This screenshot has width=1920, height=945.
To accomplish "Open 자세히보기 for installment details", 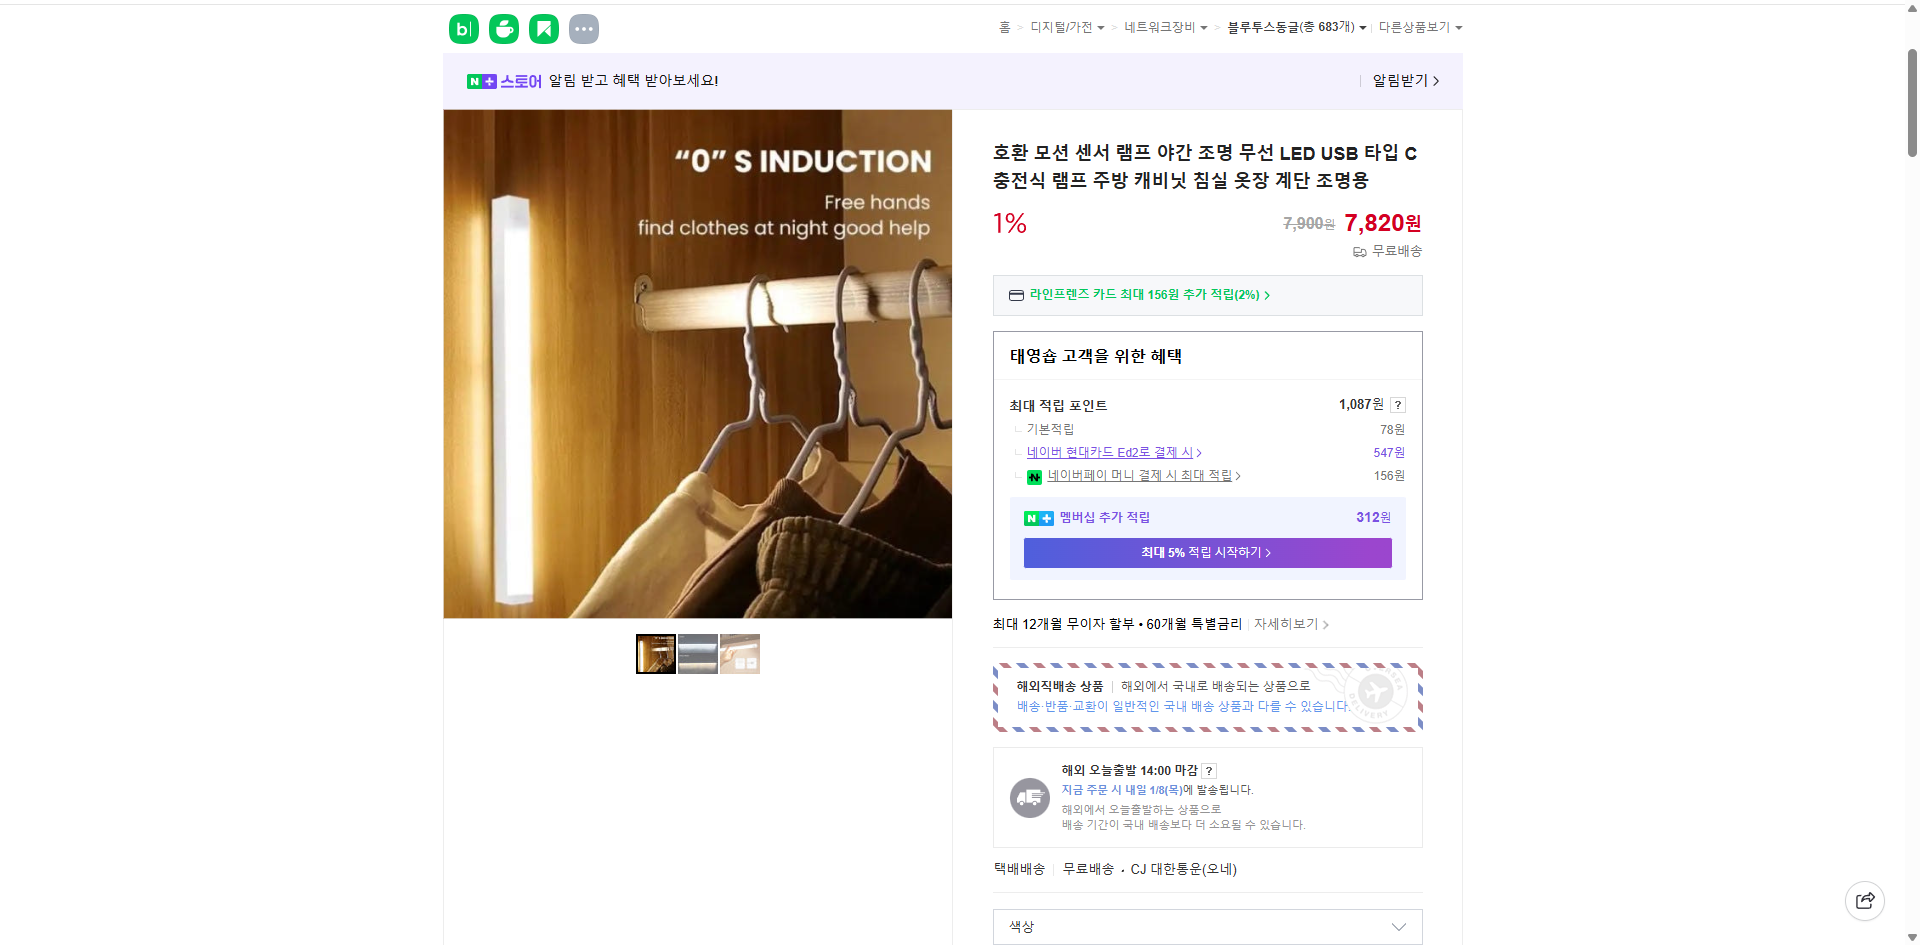I will pos(1287,623).
